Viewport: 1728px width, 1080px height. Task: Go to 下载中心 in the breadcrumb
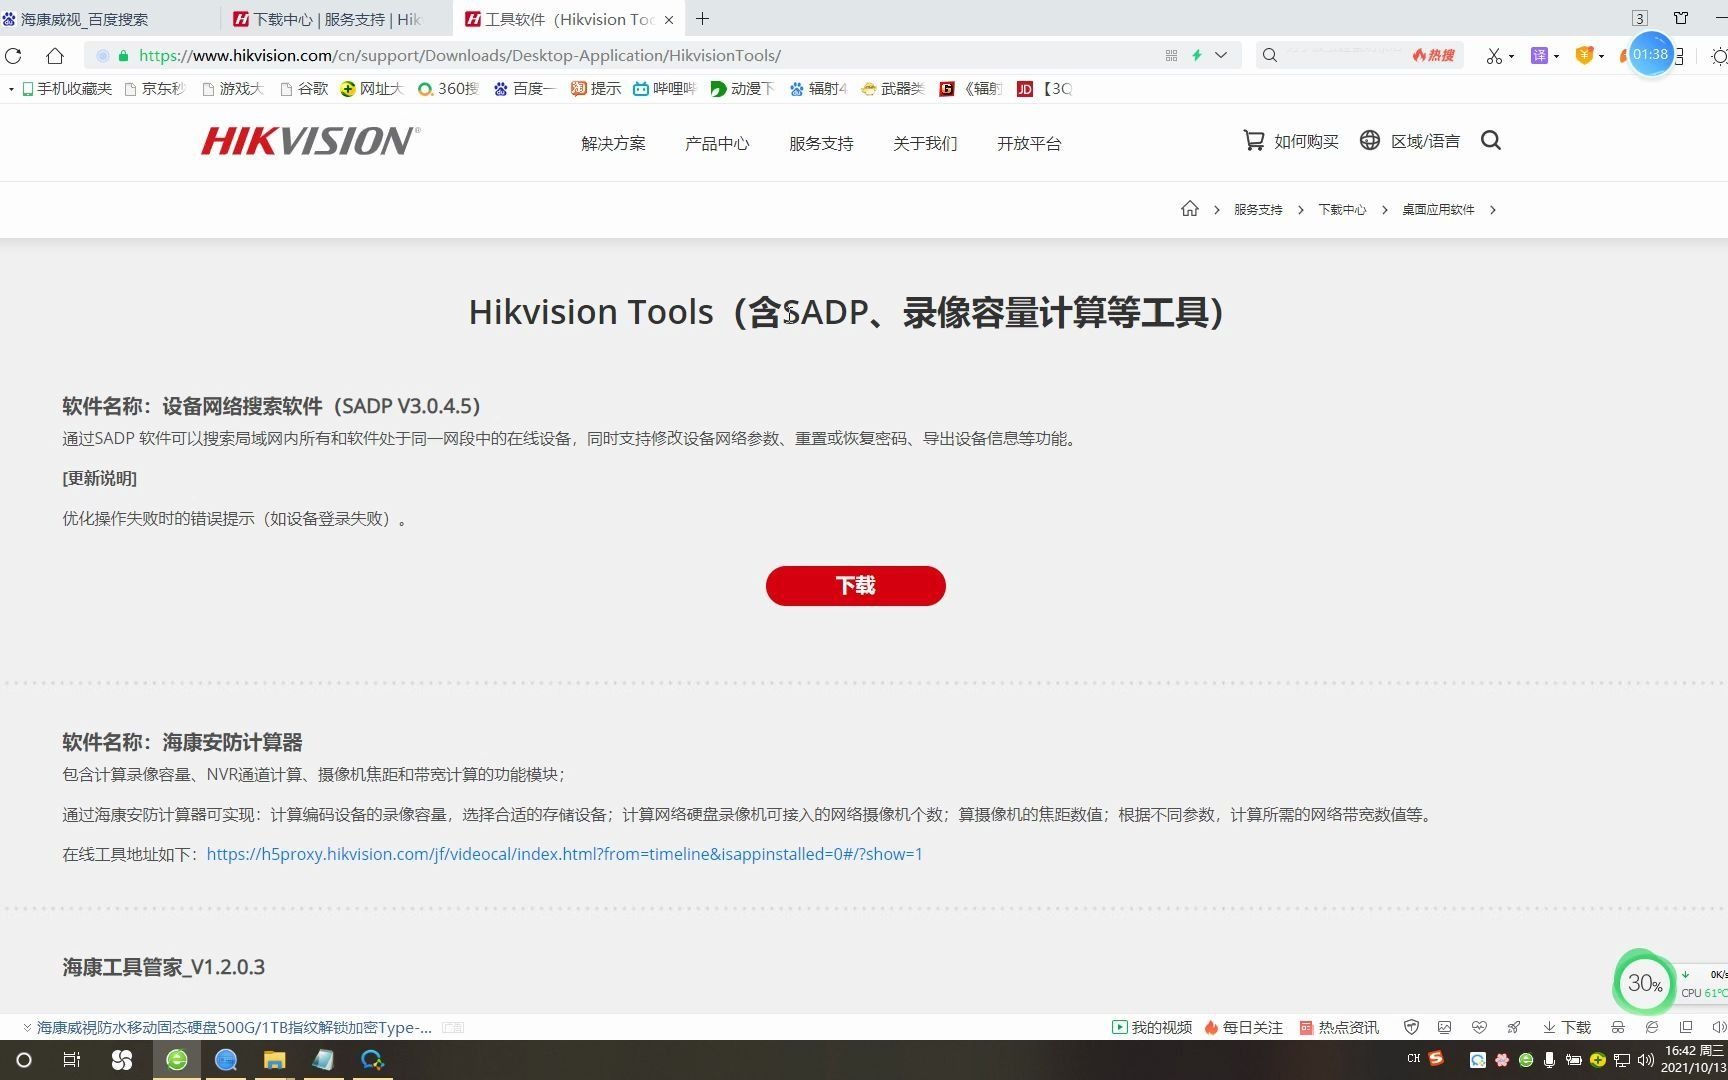(1342, 210)
